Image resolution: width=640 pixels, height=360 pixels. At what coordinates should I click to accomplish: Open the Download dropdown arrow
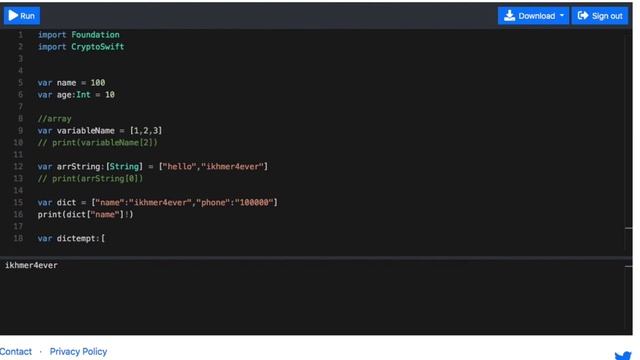tap(562, 16)
